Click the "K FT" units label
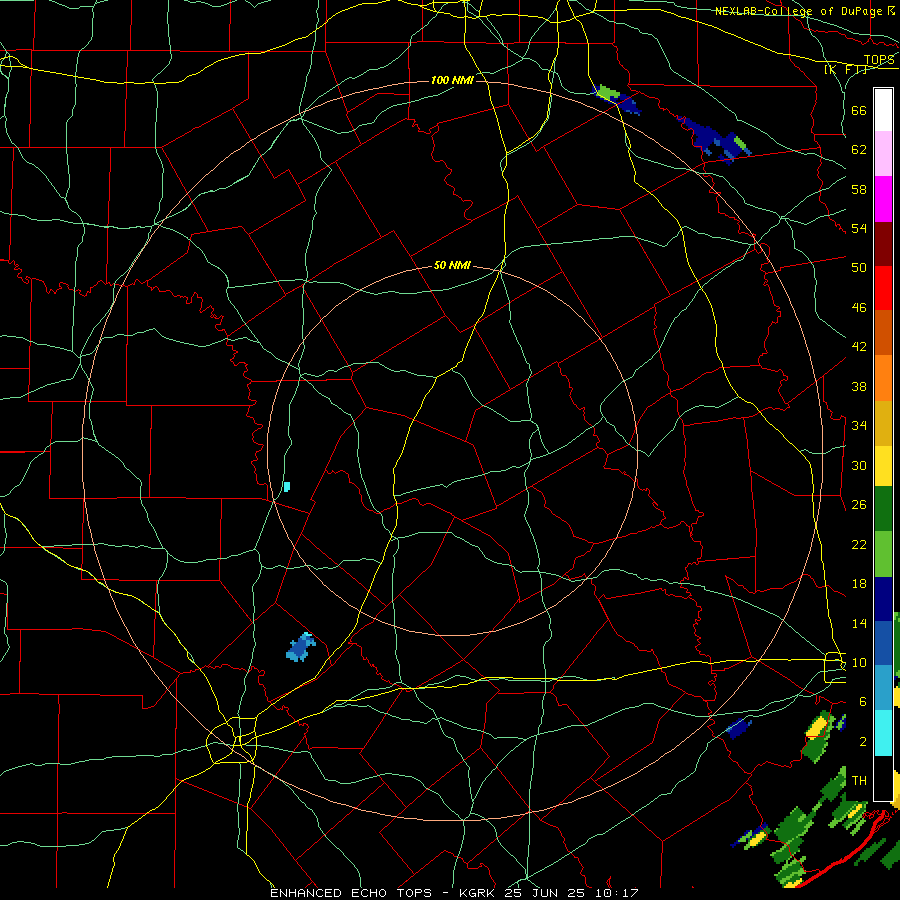 click(x=846, y=70)
